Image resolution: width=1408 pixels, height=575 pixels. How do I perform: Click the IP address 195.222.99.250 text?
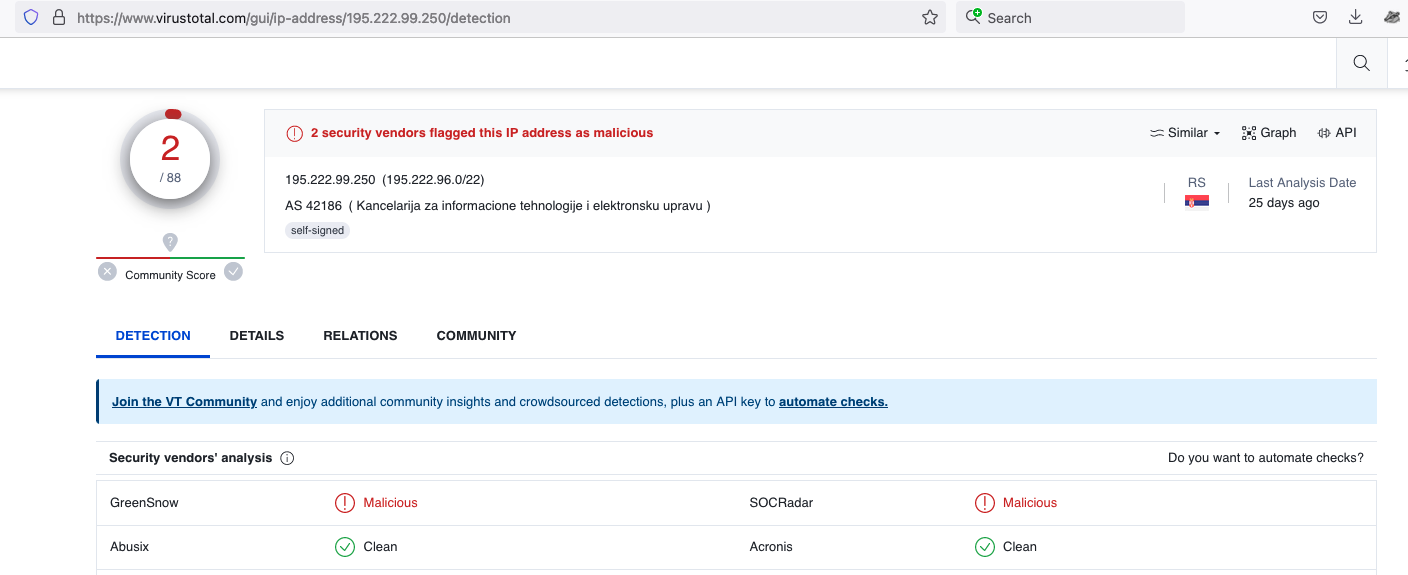tap(330, 180)
